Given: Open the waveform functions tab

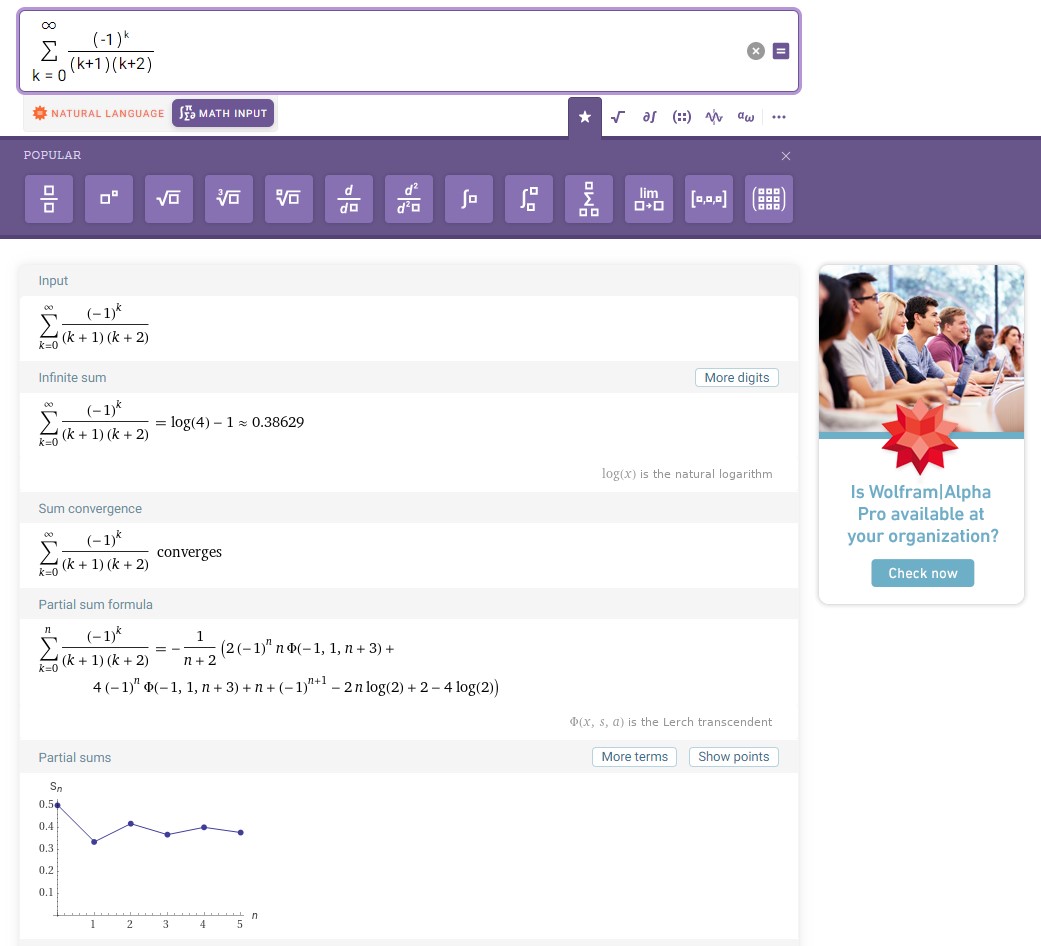Looking at the screenshot, I should [714, 117].
